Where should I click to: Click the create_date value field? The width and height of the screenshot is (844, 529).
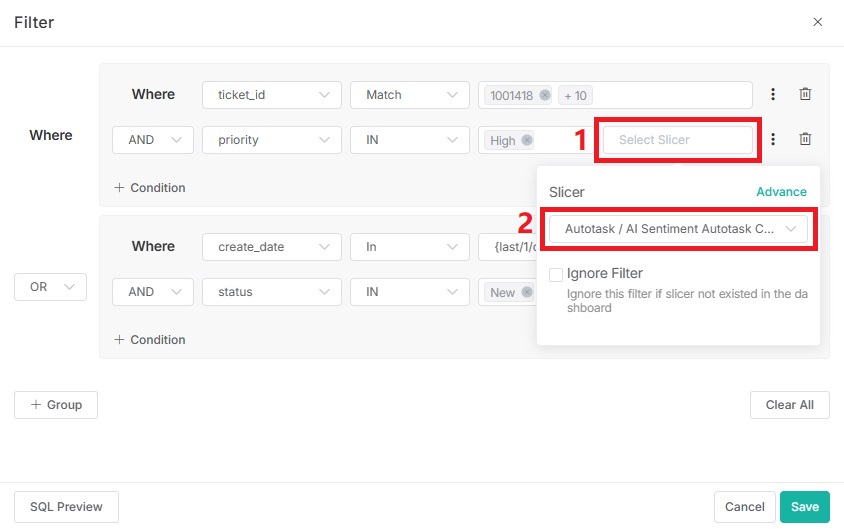point(508,247)
